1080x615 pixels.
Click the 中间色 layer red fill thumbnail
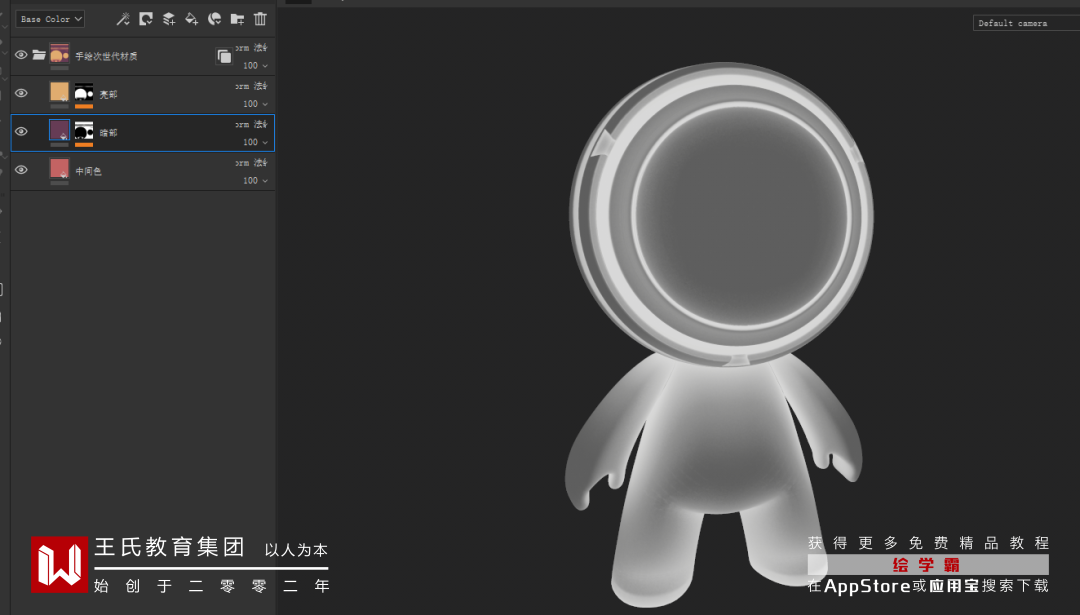59,169
